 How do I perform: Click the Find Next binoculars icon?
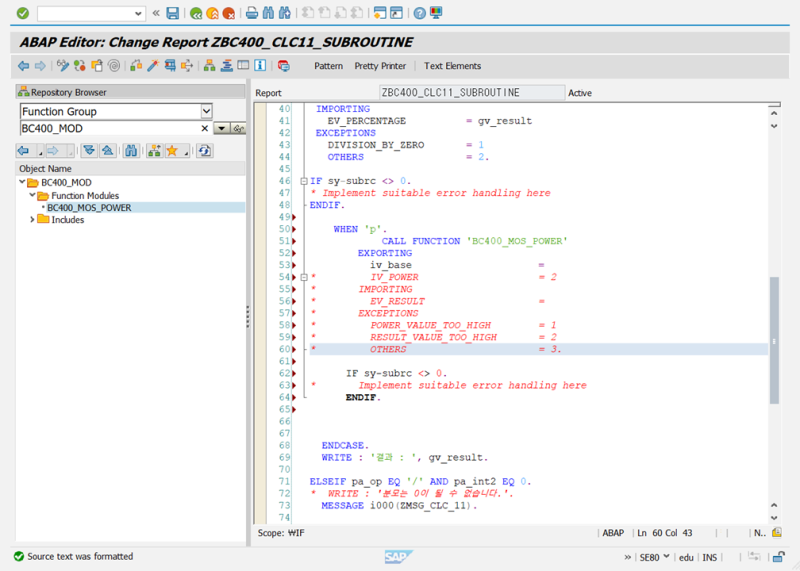[285, 13]
